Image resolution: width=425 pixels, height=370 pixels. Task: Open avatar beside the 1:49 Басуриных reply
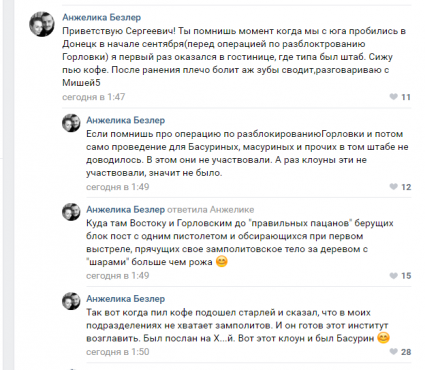[x=71, y=123]
